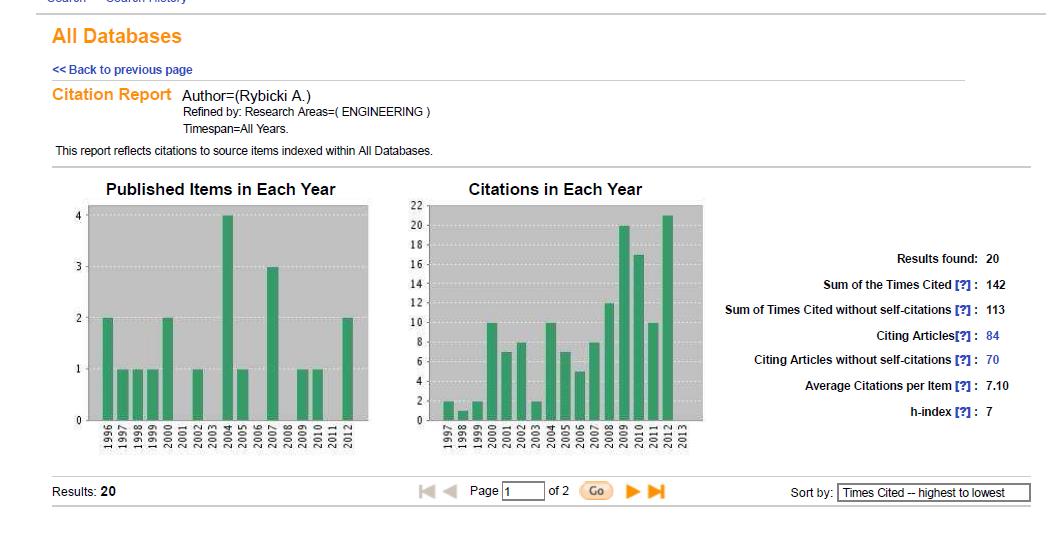This screenshot has width=1064, height=535.
Task: Open the 70 citing articles link
Action: 993,361
